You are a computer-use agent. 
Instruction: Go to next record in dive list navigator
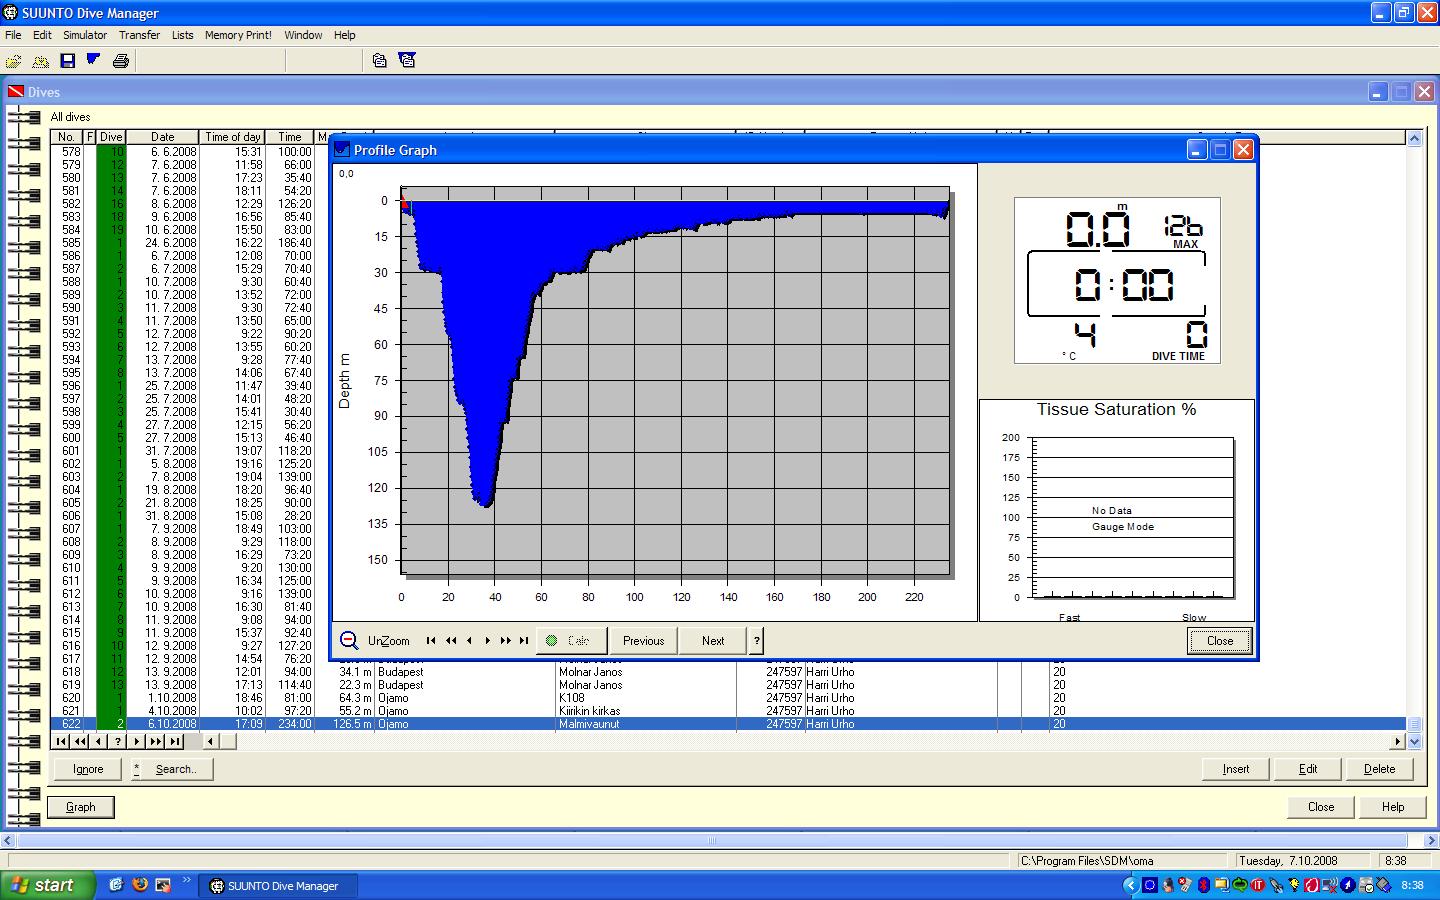(x=137, y=741)
